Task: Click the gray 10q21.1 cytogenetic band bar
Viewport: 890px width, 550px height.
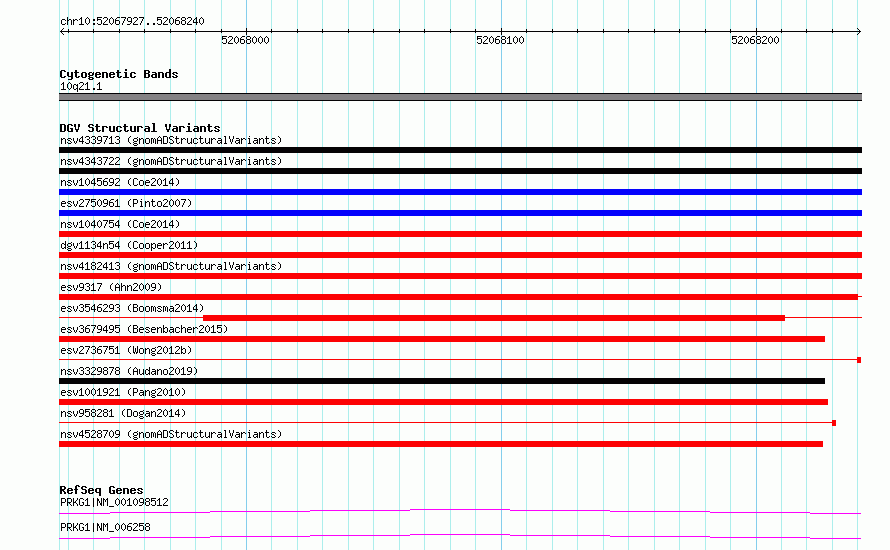Action: coord(460,97)
